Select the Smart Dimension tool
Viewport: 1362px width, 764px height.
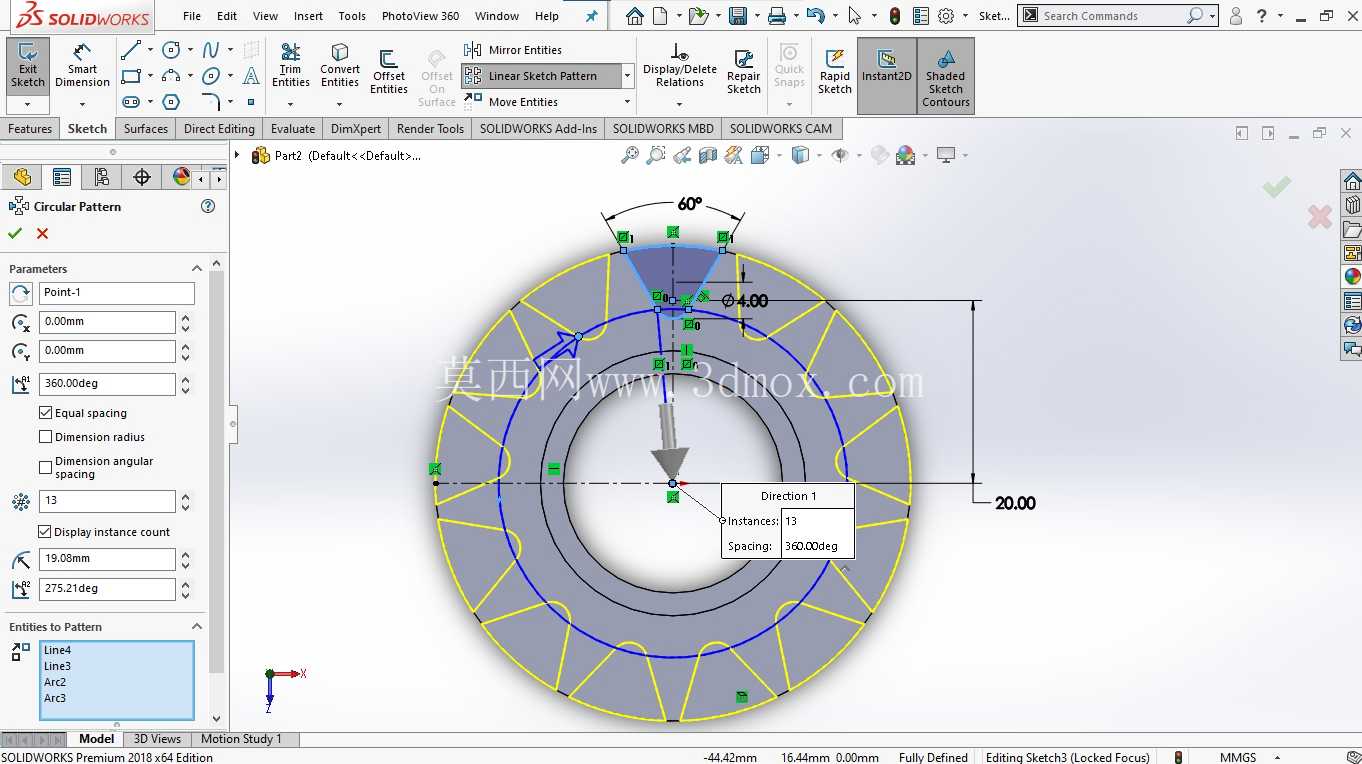pyautogui.click(x=82, y=67)
